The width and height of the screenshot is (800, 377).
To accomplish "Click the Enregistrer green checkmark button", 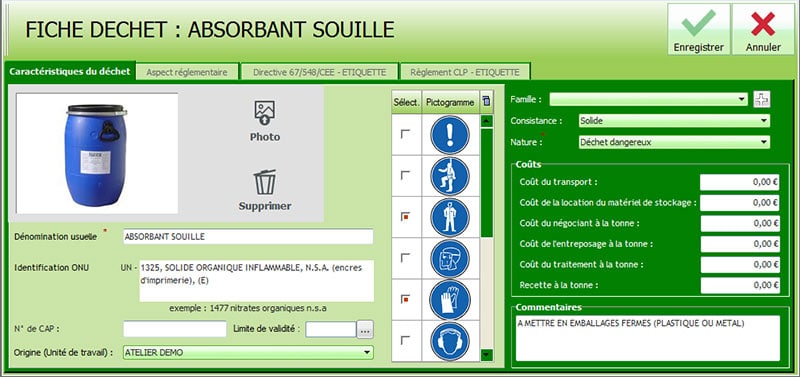I will [698, 29].
